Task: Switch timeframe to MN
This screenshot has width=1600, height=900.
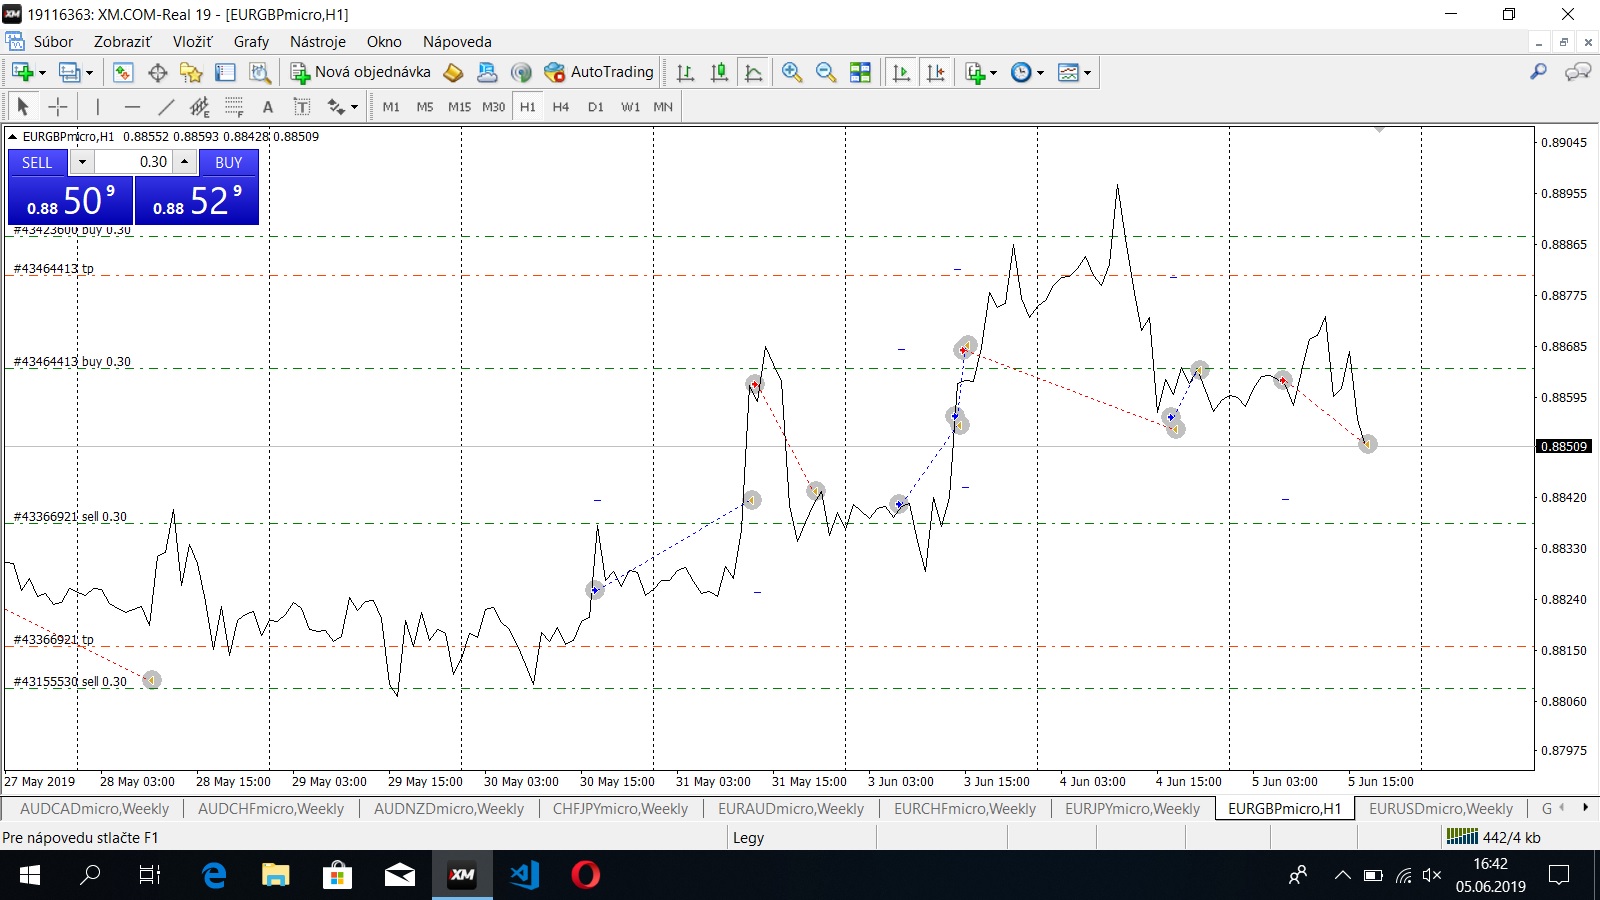Action: click(663, 106)
